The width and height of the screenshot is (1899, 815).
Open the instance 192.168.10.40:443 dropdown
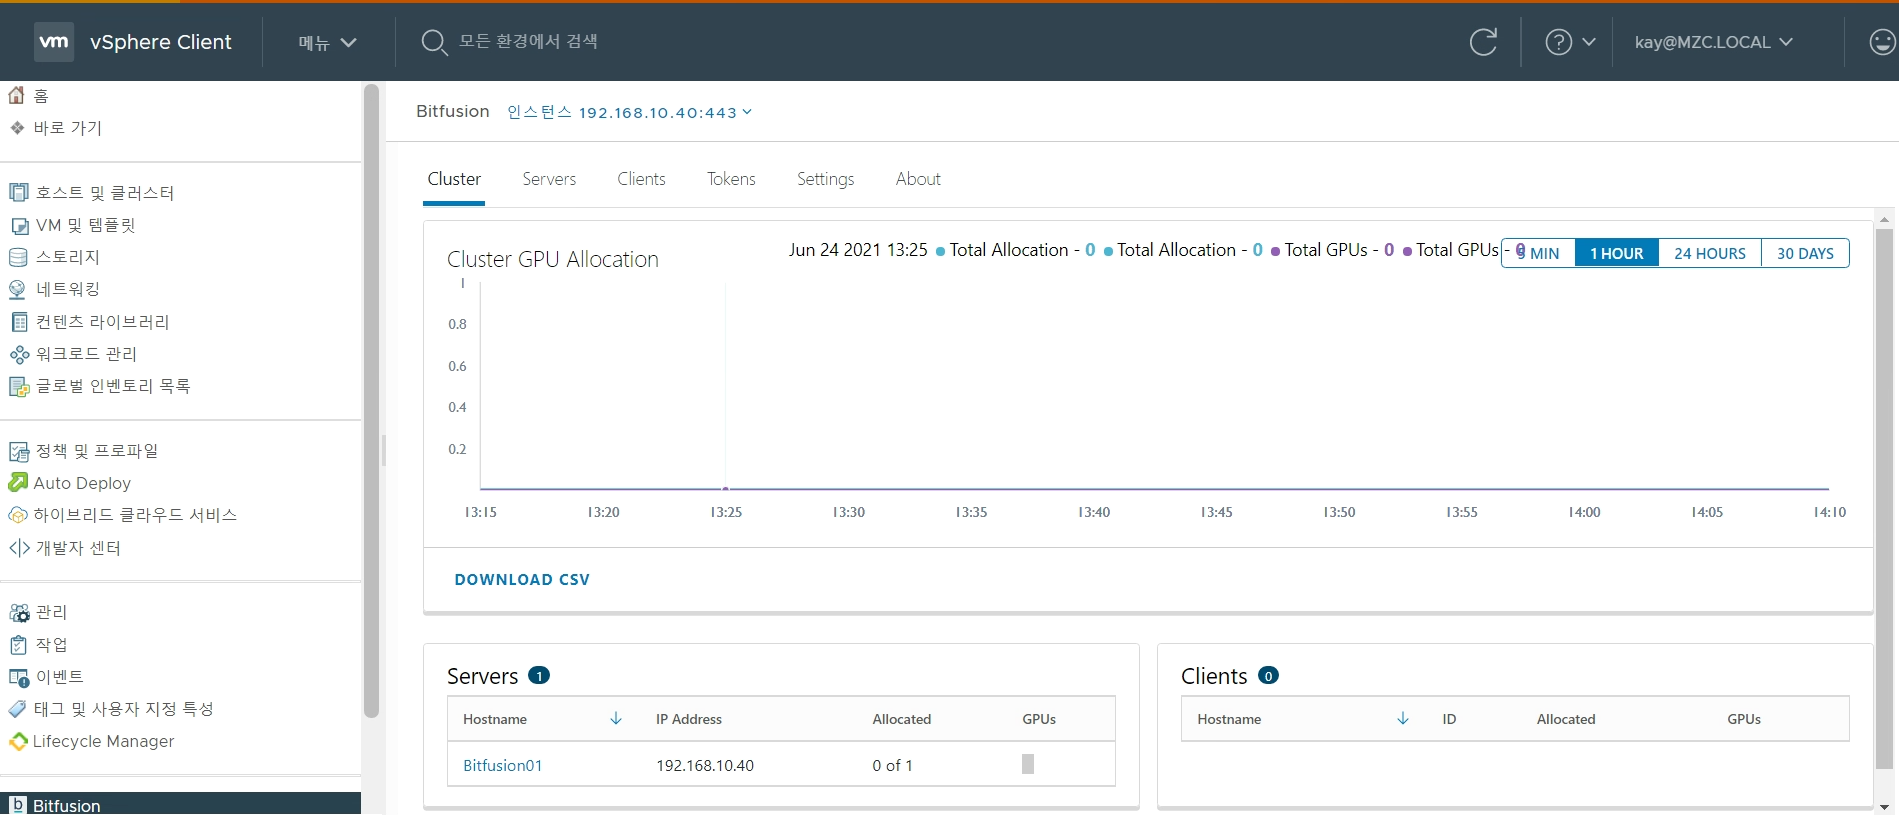(629, 112)
